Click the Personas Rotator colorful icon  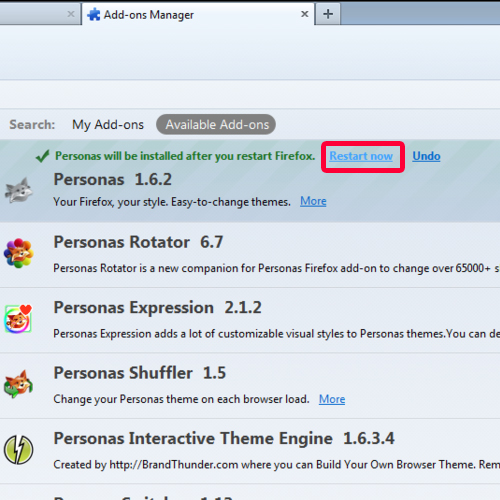19,253
